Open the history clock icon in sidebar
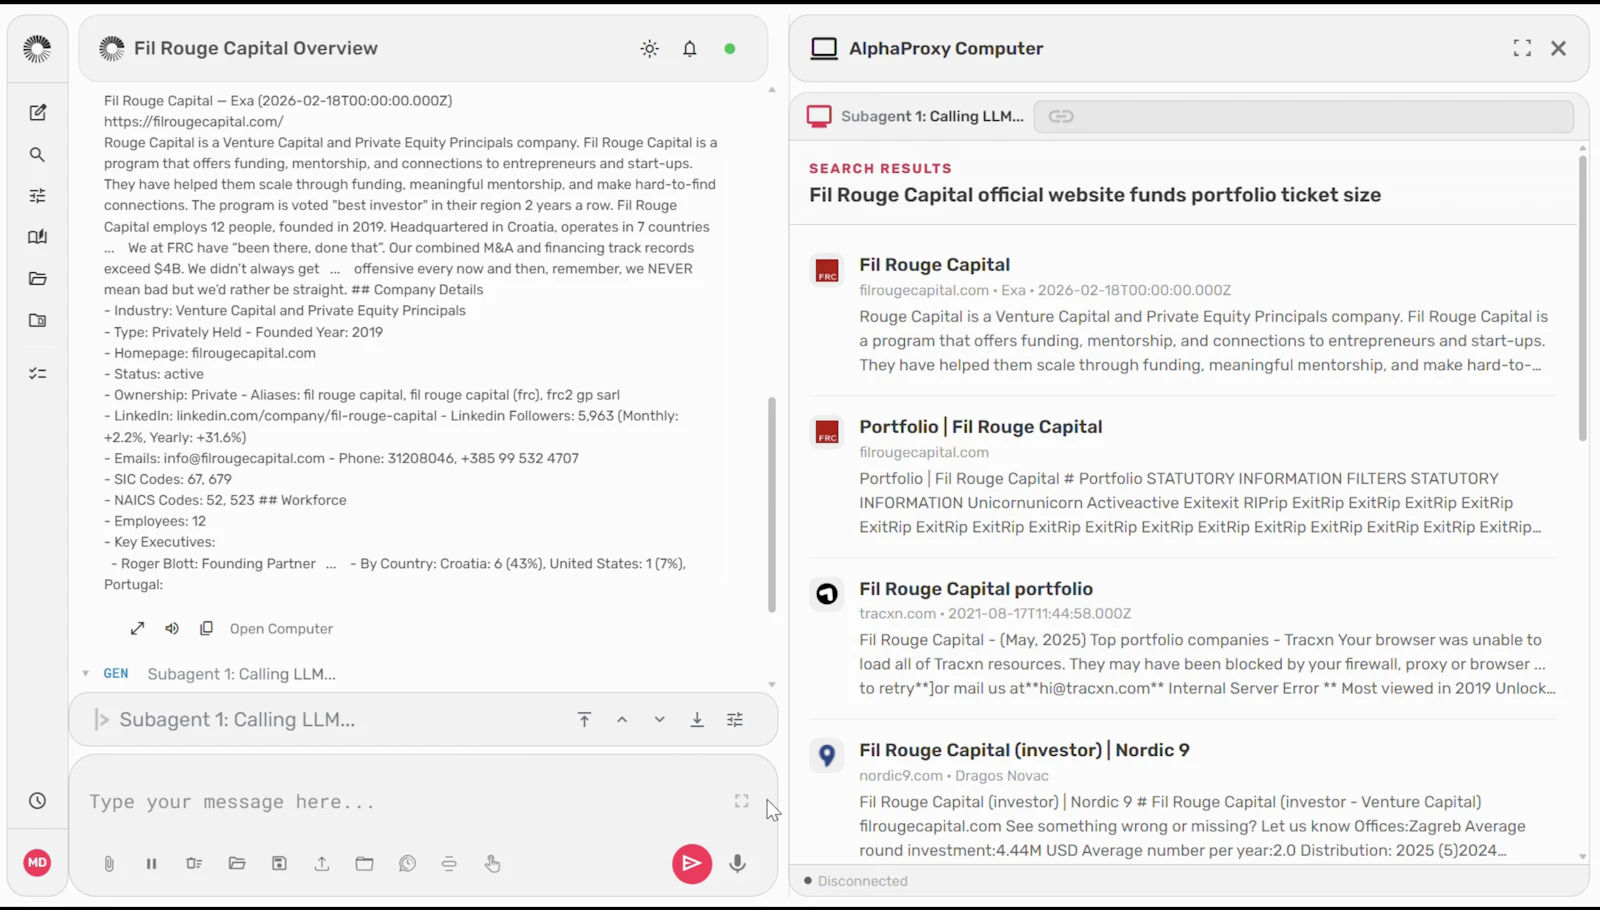This screenshot has width=1600, height=910. click(x=37, y=801)
